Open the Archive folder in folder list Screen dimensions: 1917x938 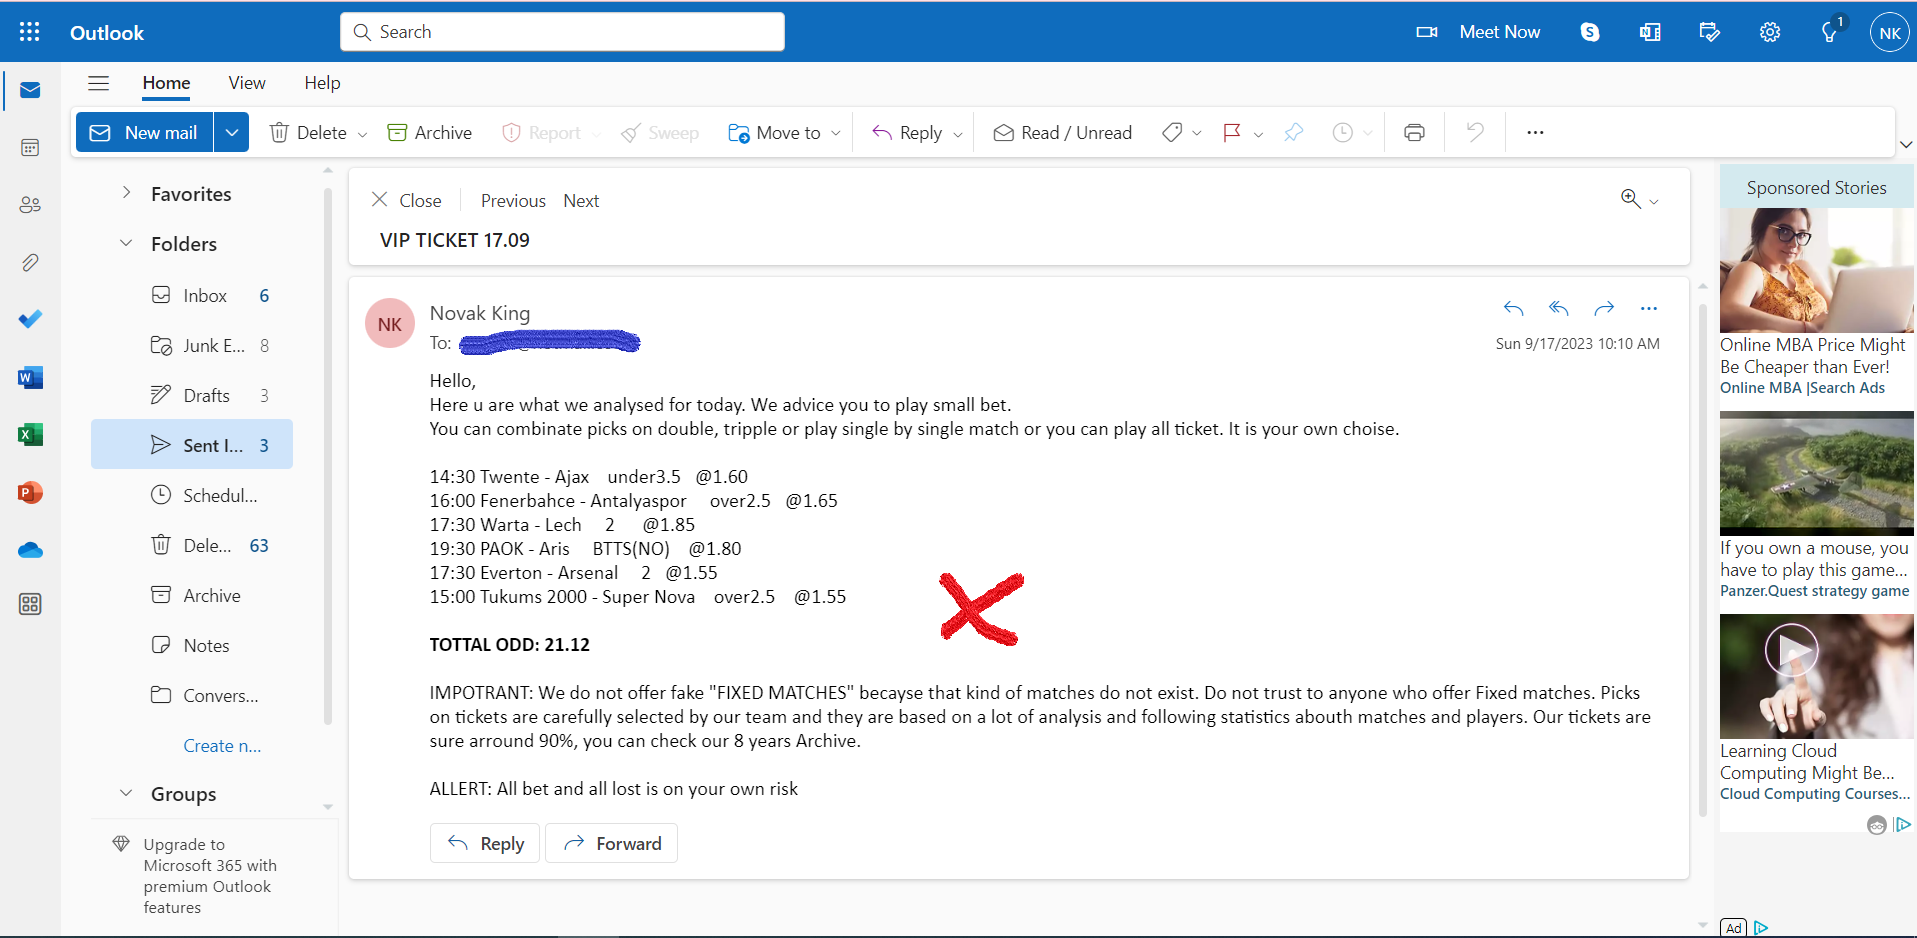(192, 595)
